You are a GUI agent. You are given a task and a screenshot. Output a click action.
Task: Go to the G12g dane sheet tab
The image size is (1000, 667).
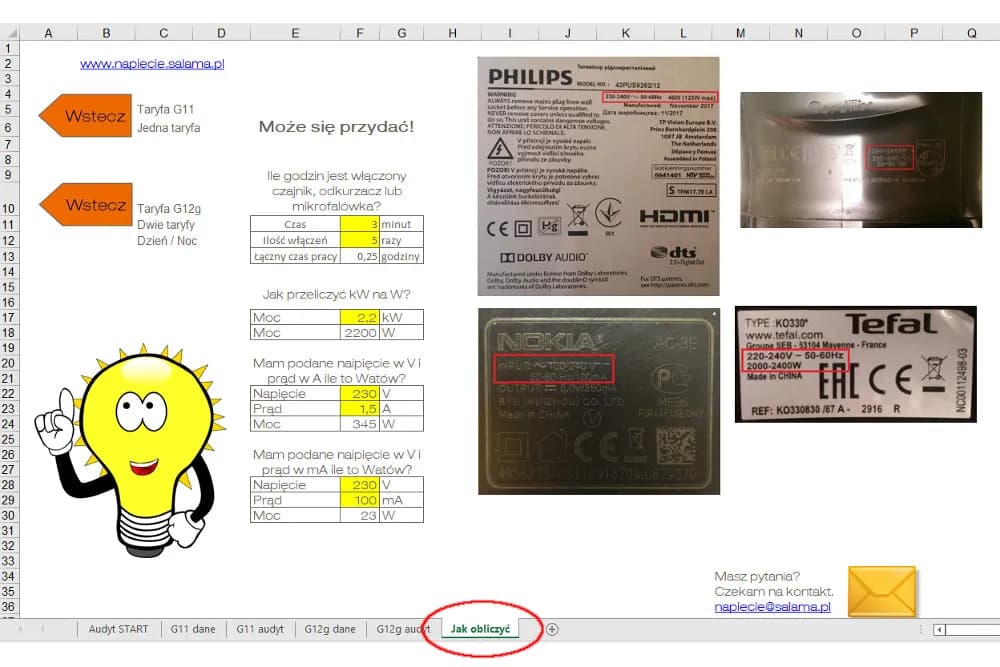(330, 629)
